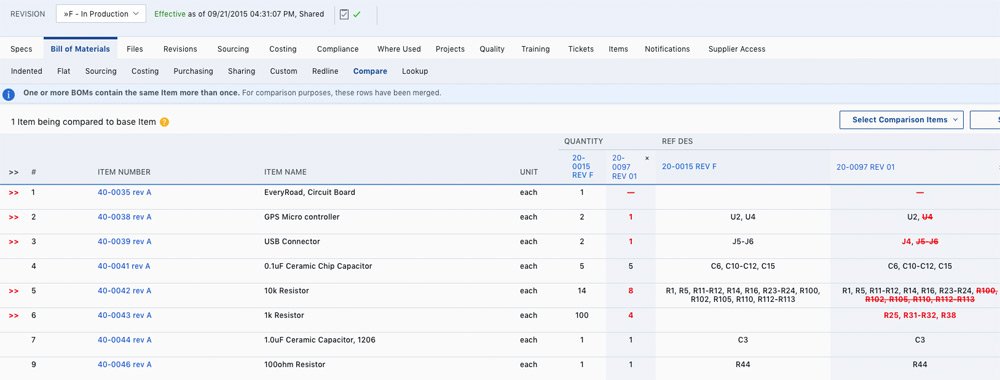Open the Quality tab
The image size is (1000, 380).
click(x=492, y=49)
